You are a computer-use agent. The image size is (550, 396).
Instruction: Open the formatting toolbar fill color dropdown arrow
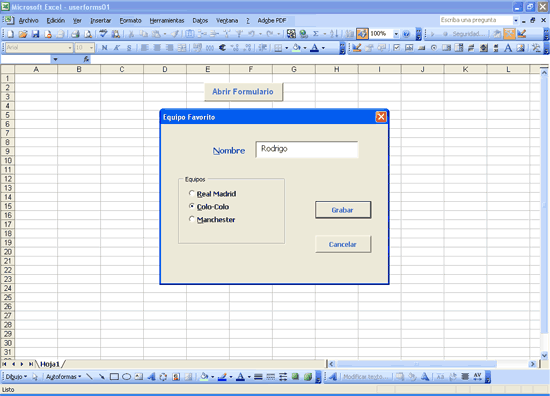click(x=305, y=48)
